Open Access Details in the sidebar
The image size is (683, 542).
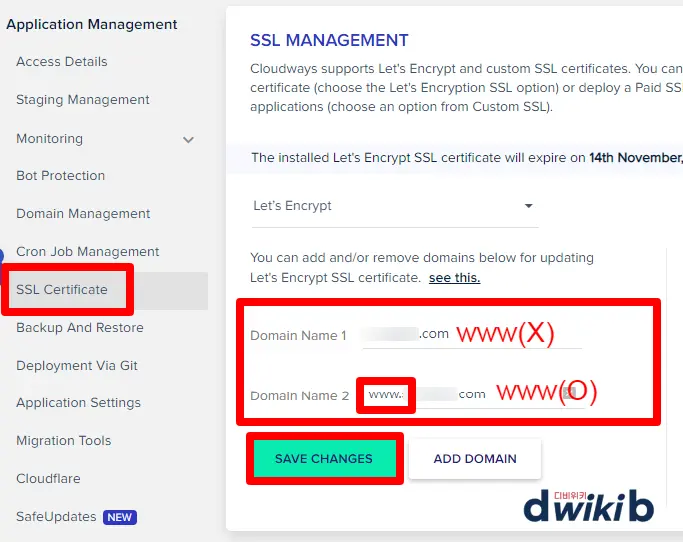click(x=62, y=62)
